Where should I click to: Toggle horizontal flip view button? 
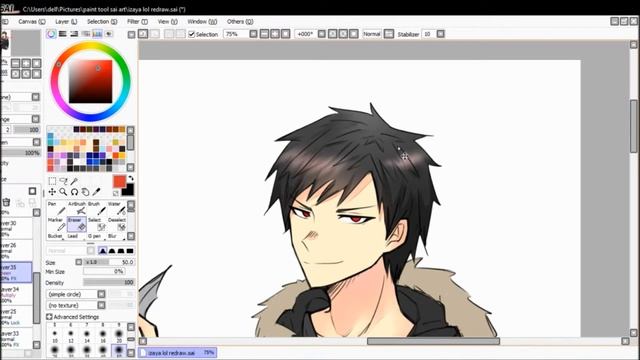click(x=389, y=34)
